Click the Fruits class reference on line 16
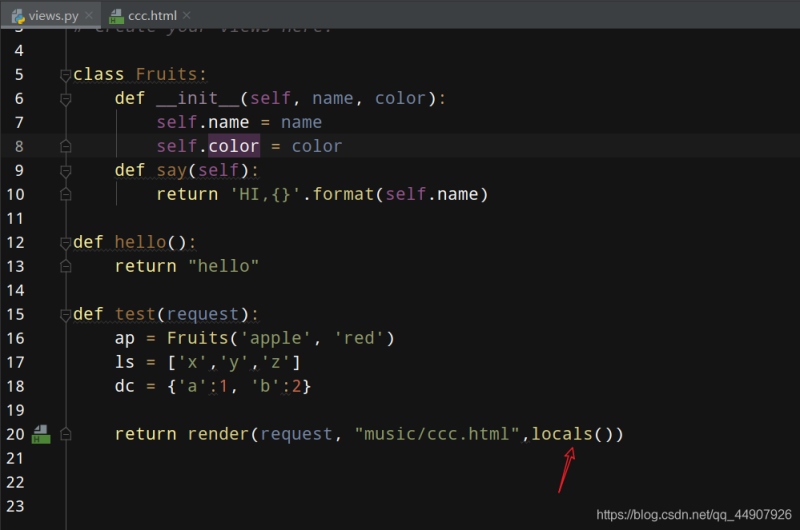 tap(197, 338)
